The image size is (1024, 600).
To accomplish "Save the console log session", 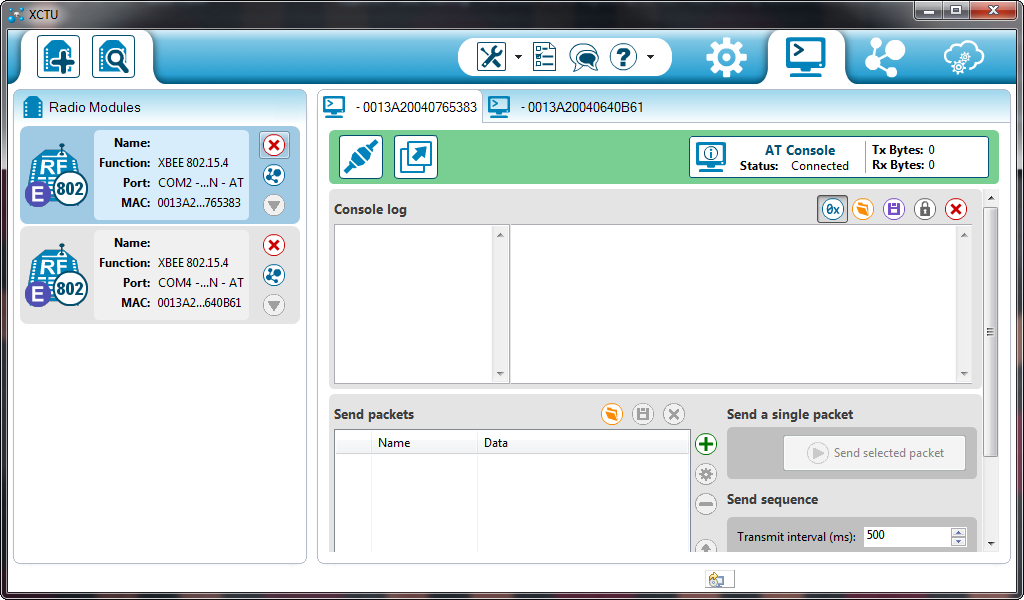I will pyautogui.click(x=894, y=210).
